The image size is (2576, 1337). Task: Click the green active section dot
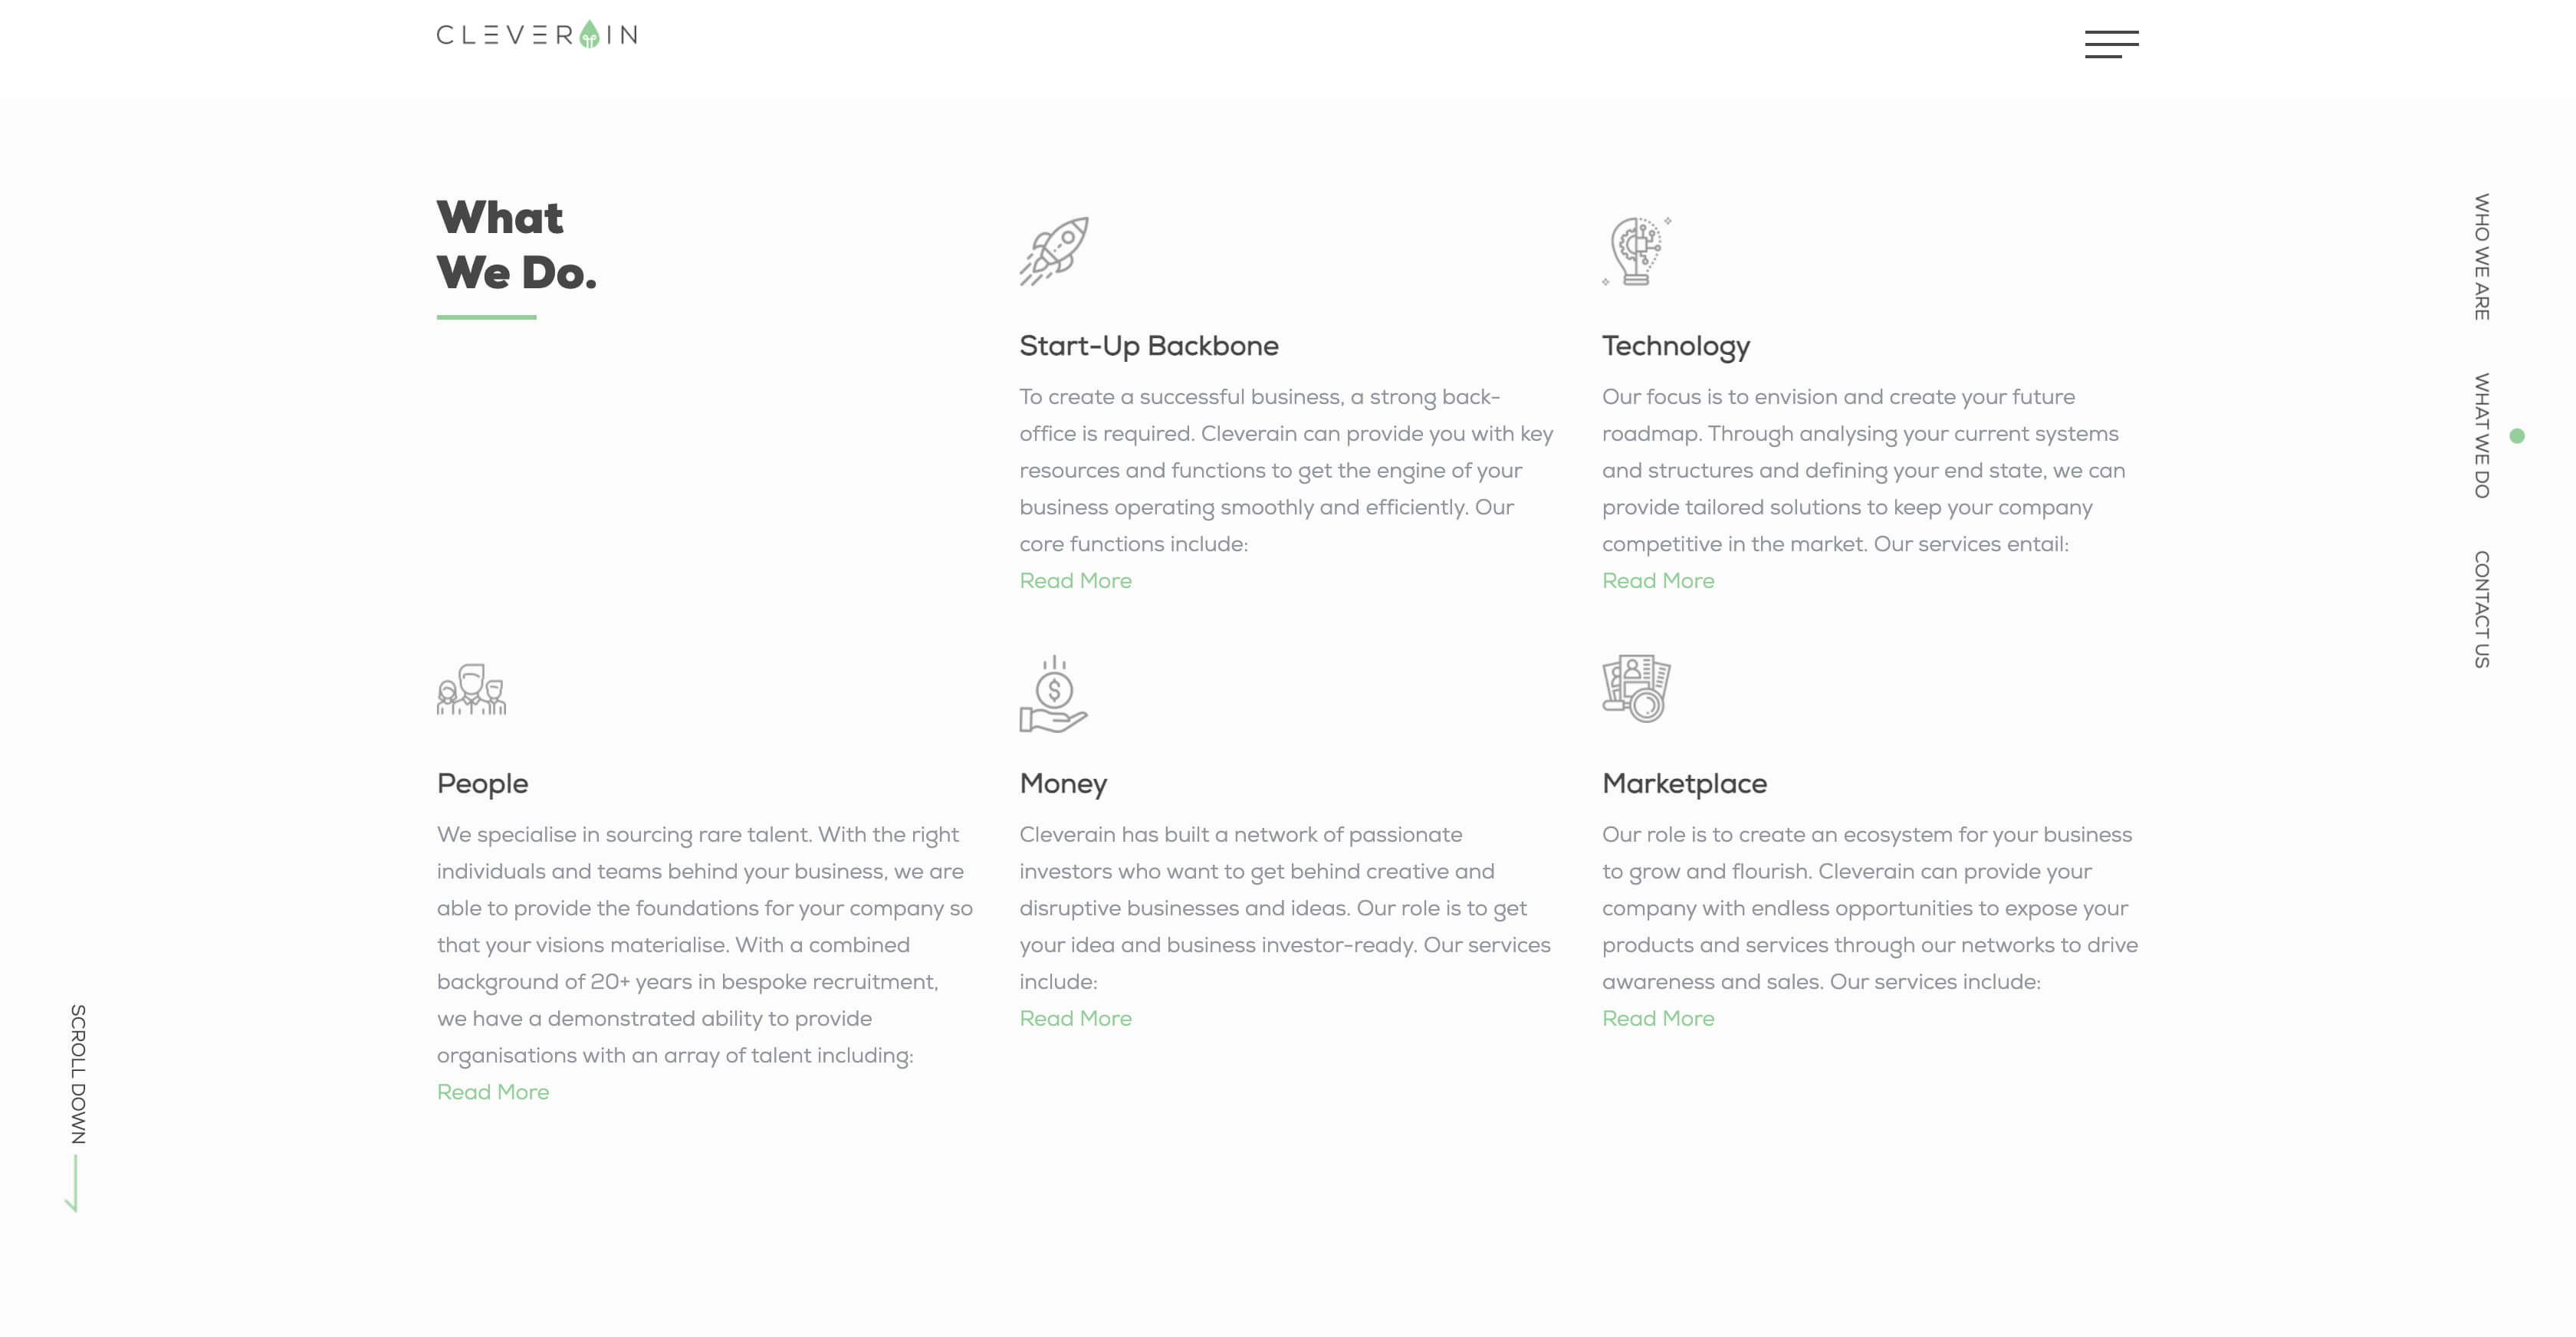pos(2517,436)
